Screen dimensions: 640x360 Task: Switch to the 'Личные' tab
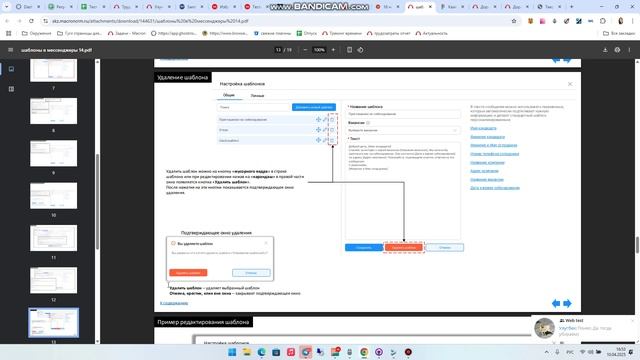257,96
